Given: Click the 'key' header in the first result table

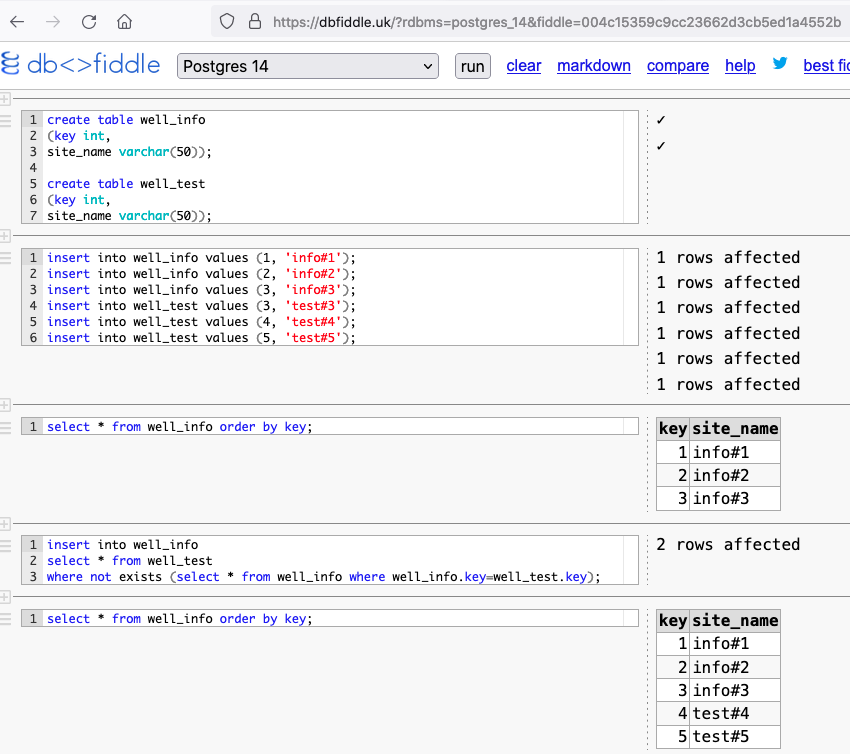Looking at the screenshot, I should pos(673,429).
